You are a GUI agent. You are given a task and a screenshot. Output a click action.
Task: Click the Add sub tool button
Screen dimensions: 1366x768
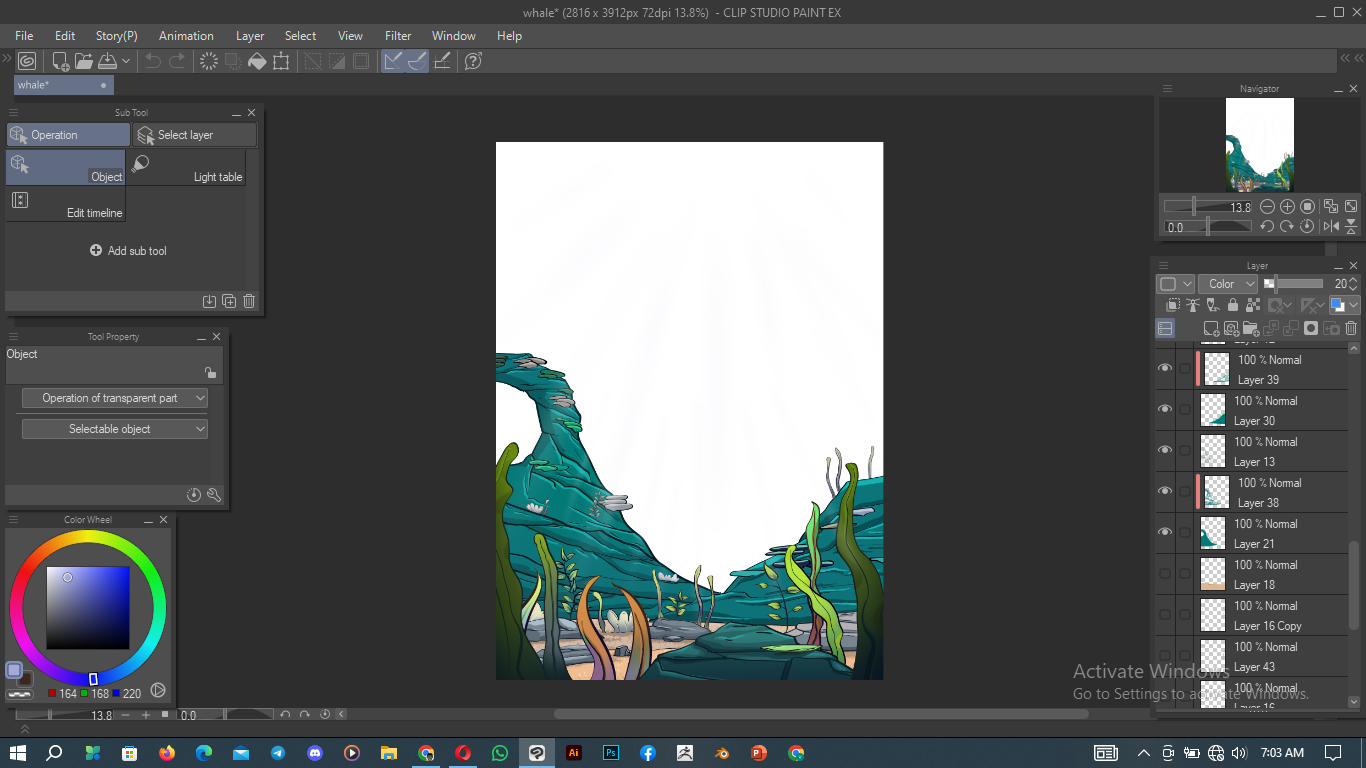pos(128,251)
